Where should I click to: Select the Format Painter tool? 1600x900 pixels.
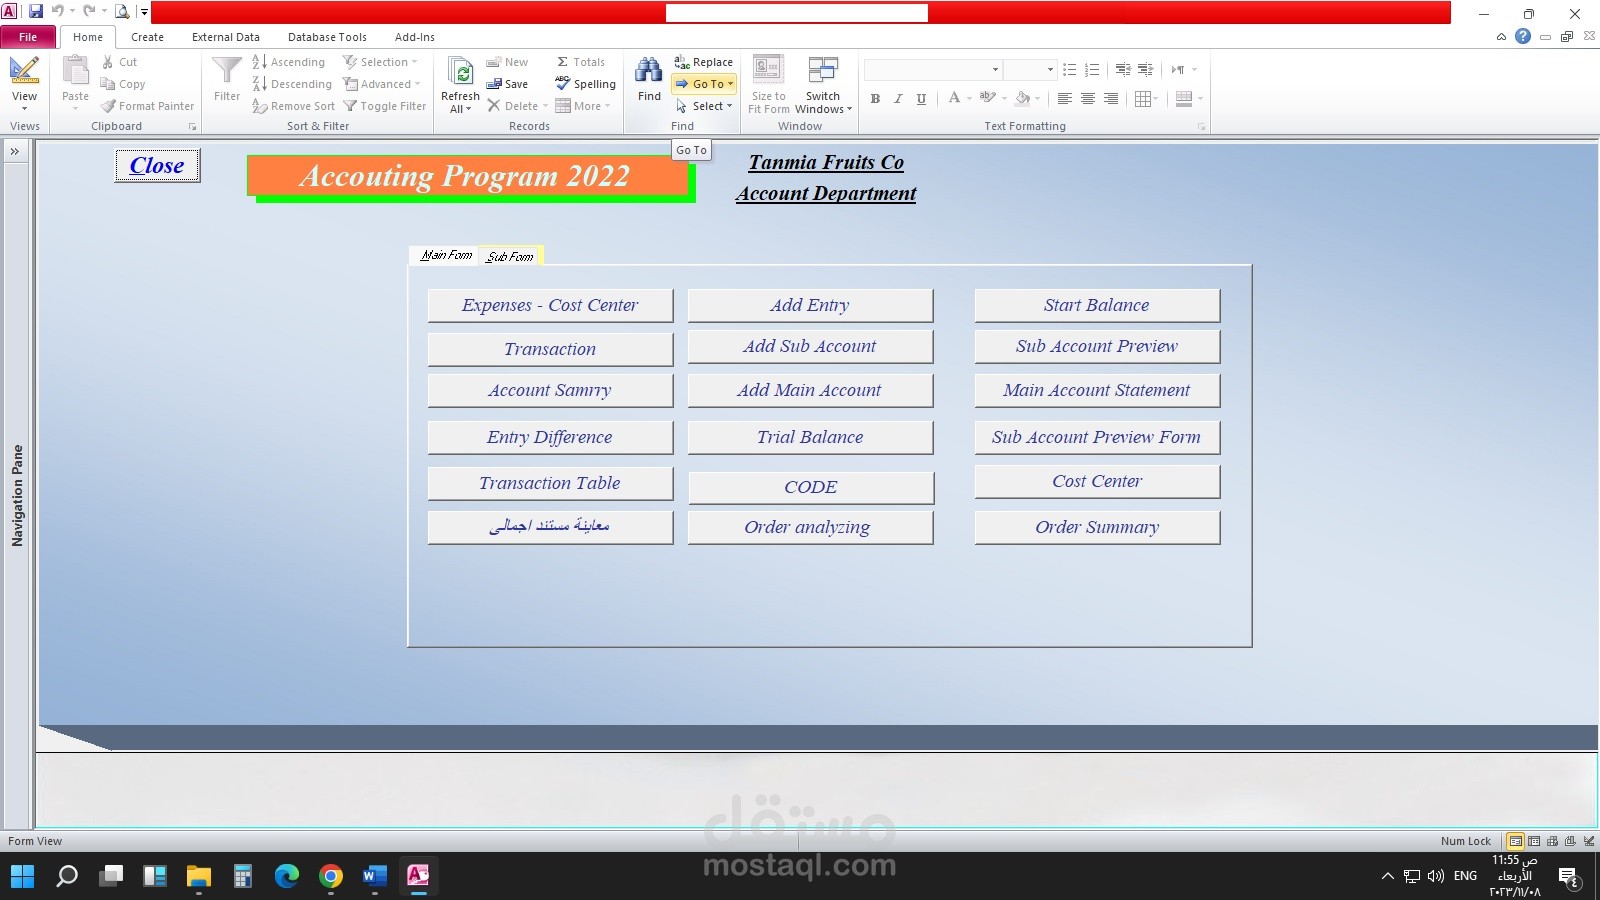click(x=147, y=106)
